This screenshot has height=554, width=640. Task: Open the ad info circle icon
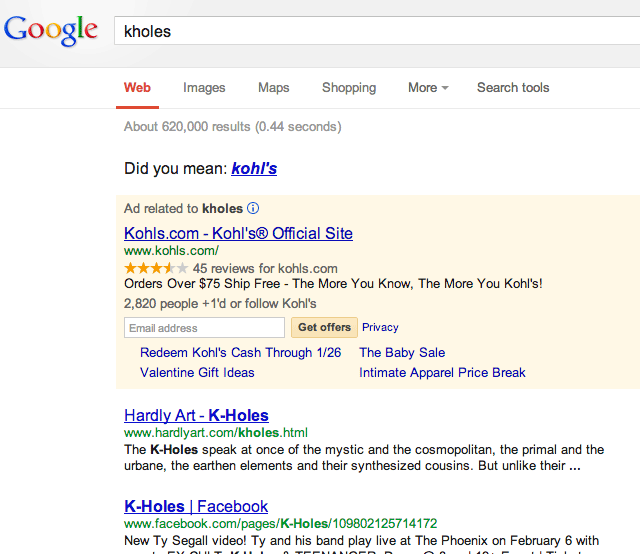pyautogui.click(x=253, y=208)
